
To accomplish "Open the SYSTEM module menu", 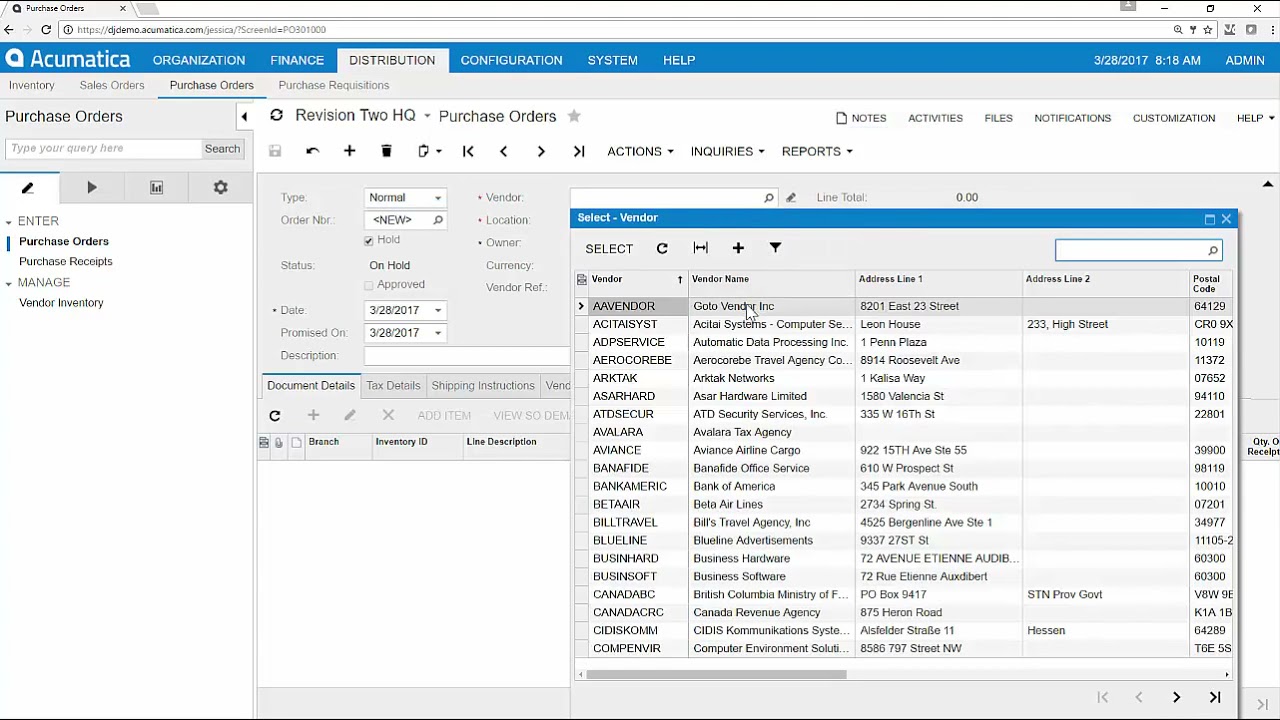I will click(x=612, y=60).
